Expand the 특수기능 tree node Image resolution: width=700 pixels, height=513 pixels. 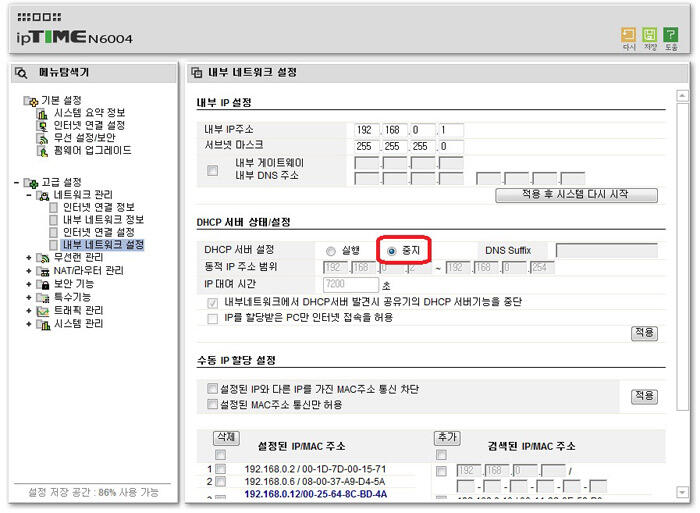[29, 297]
